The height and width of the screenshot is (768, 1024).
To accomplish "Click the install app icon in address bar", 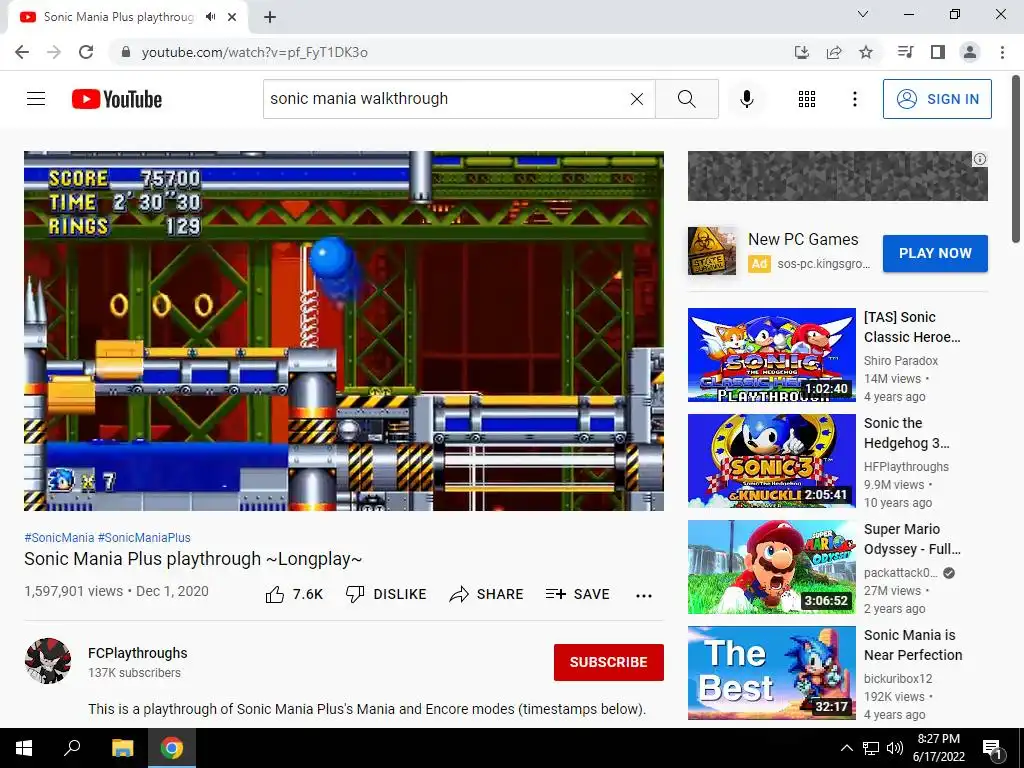I will [x=802, y=52].
